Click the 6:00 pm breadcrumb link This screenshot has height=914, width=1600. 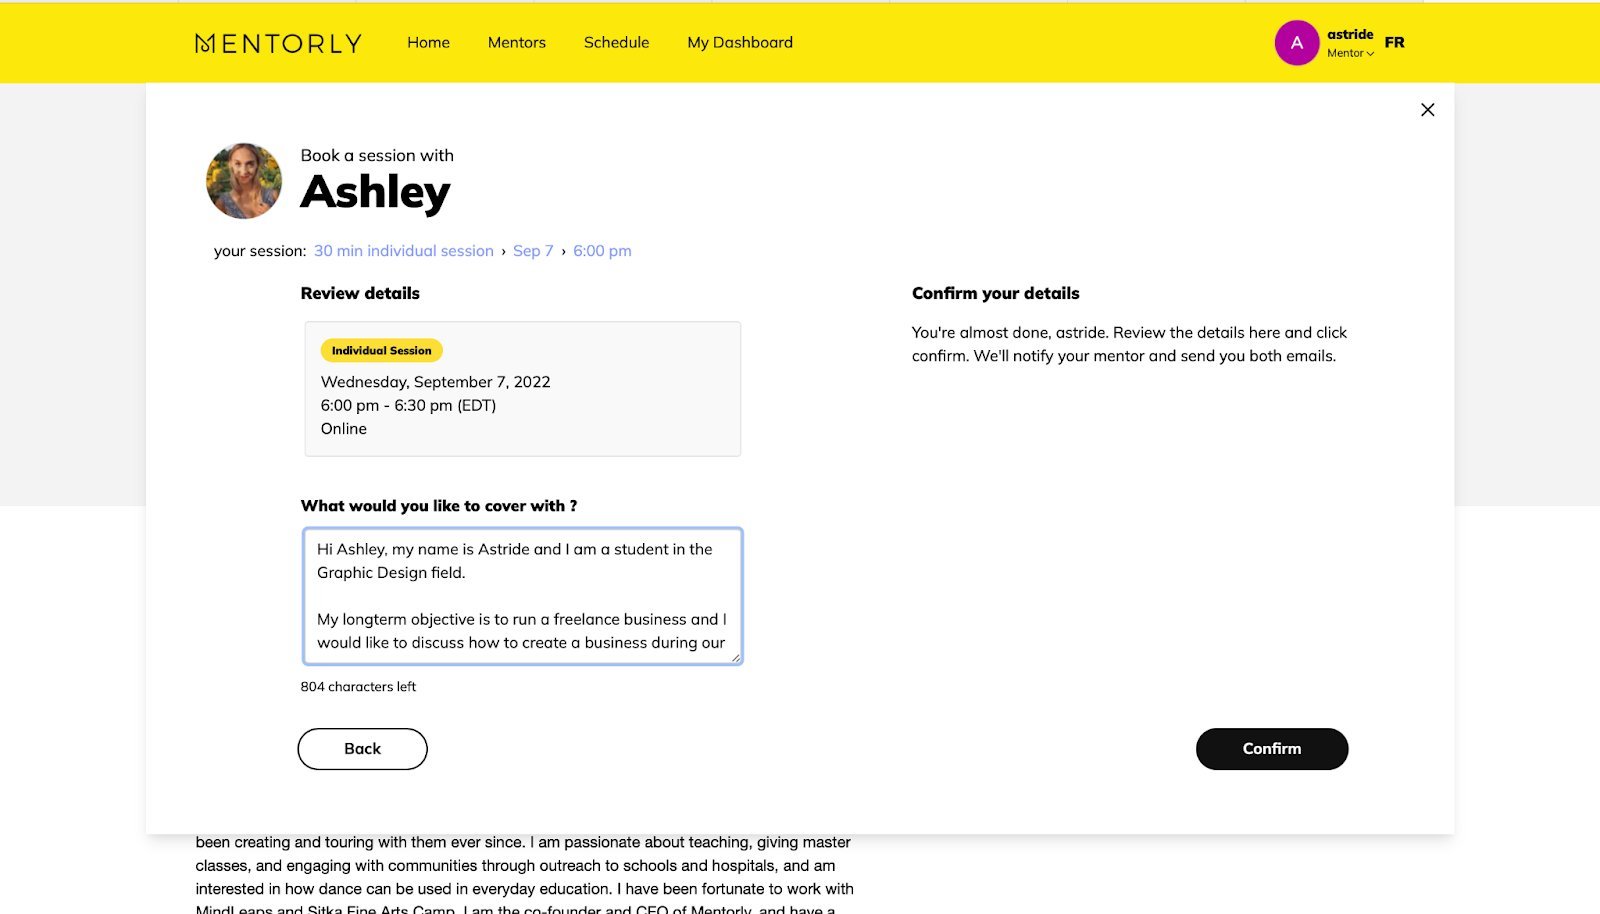click(x=602, y=251)
